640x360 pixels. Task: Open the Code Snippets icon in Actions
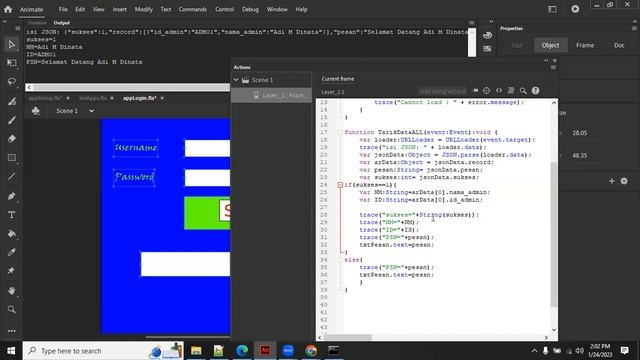coord(499,91)
